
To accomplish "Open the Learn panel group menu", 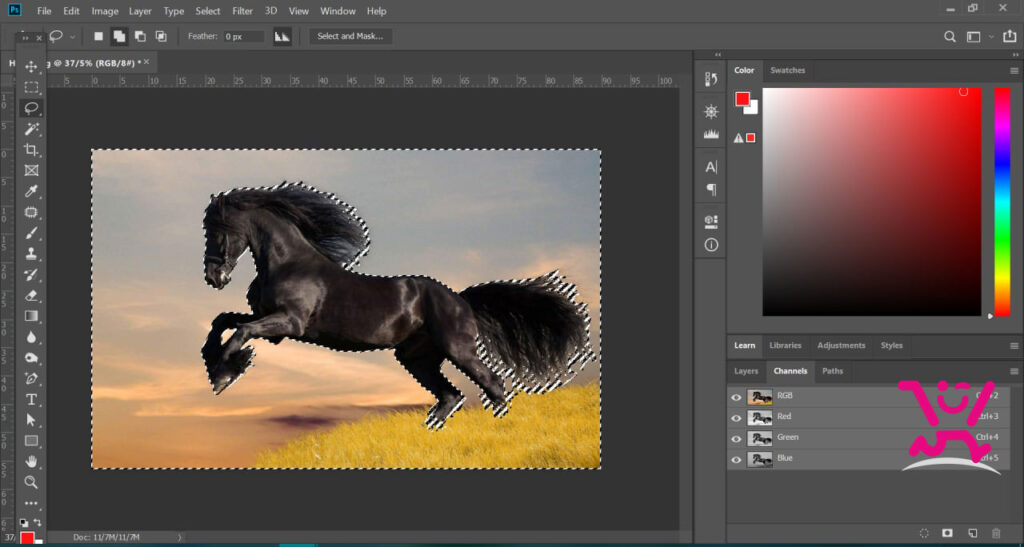I will (1014, 346).
